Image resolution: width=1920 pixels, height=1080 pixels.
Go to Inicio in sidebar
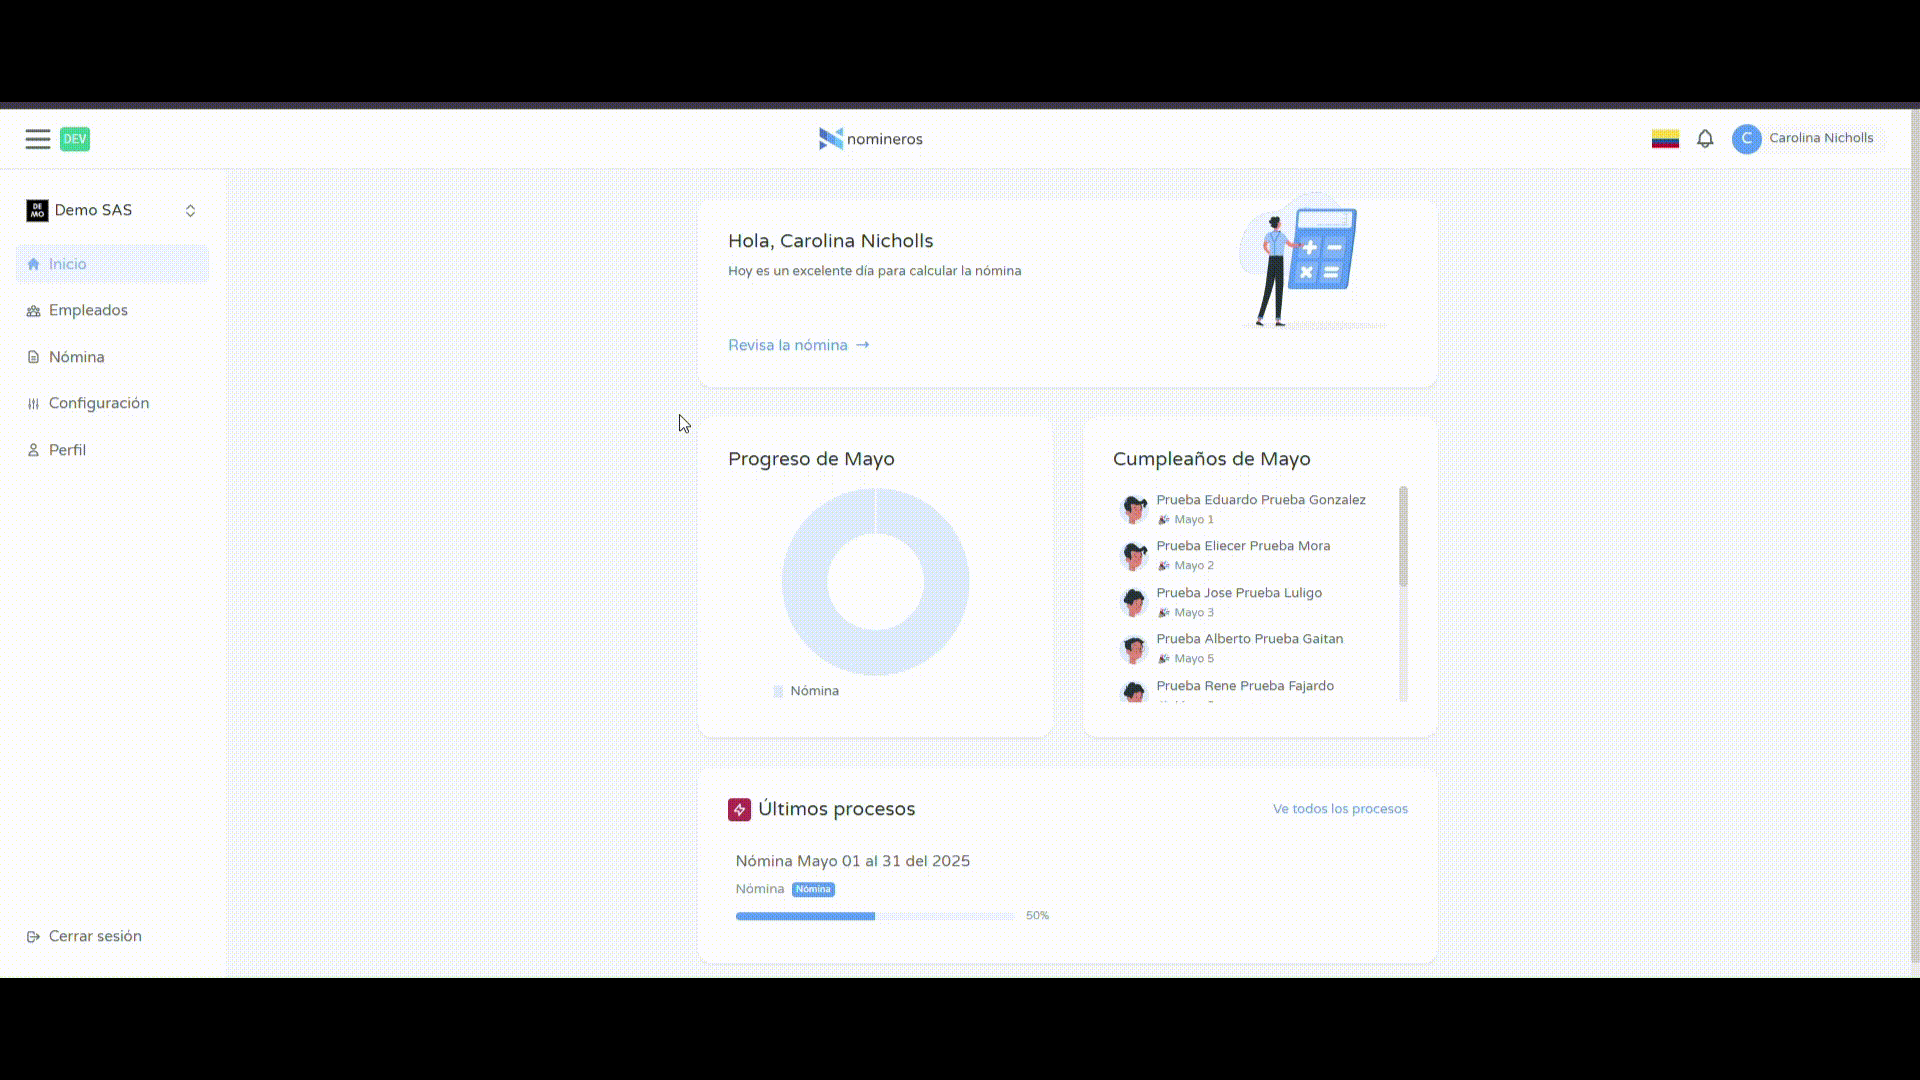click(x=68, y=264)
